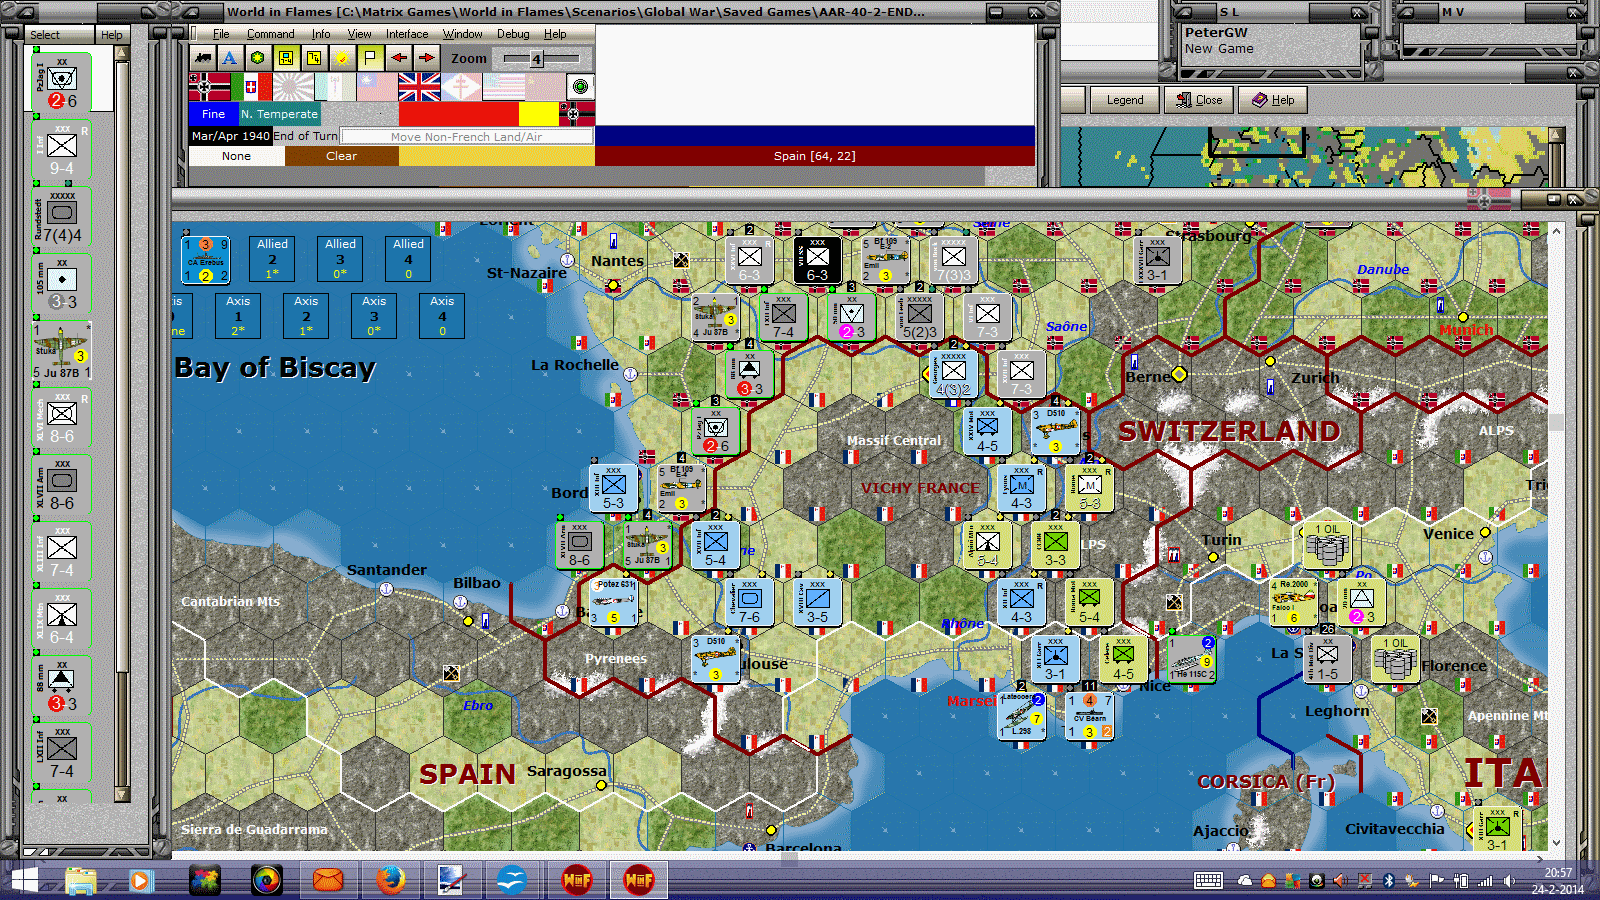
Task: Click the Move Non-French Land/Air phase field
Action: point(467,136)
